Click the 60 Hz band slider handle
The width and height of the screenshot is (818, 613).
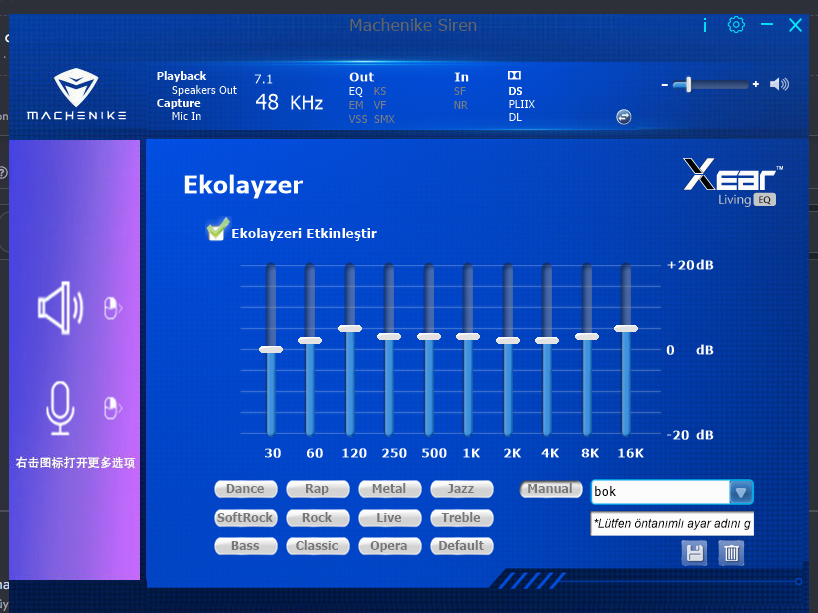point(310,340)
